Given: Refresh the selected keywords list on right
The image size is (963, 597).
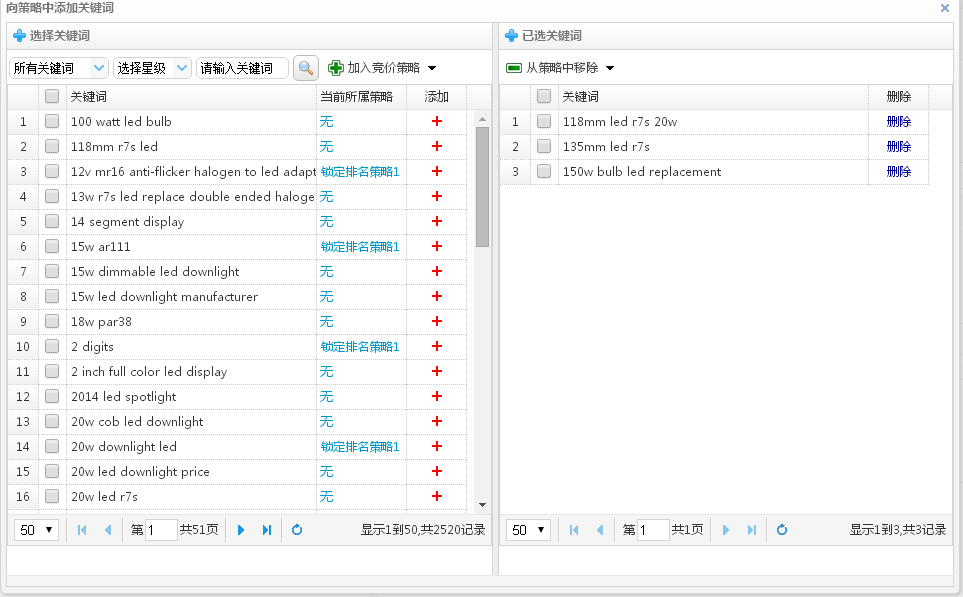Looking at the screenshot, I should click(x=782, y=530).
